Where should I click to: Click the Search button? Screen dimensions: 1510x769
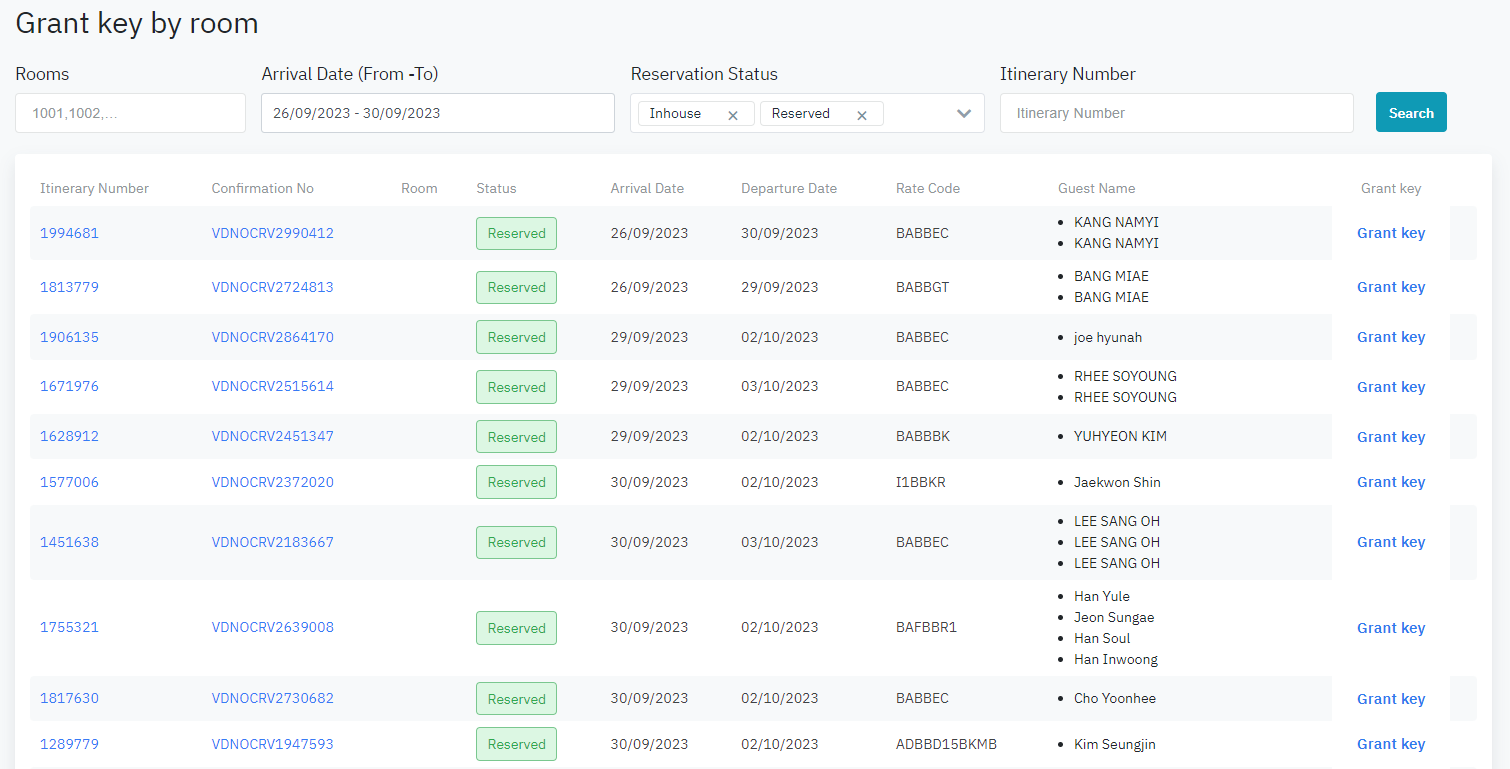coord(1410,113)
